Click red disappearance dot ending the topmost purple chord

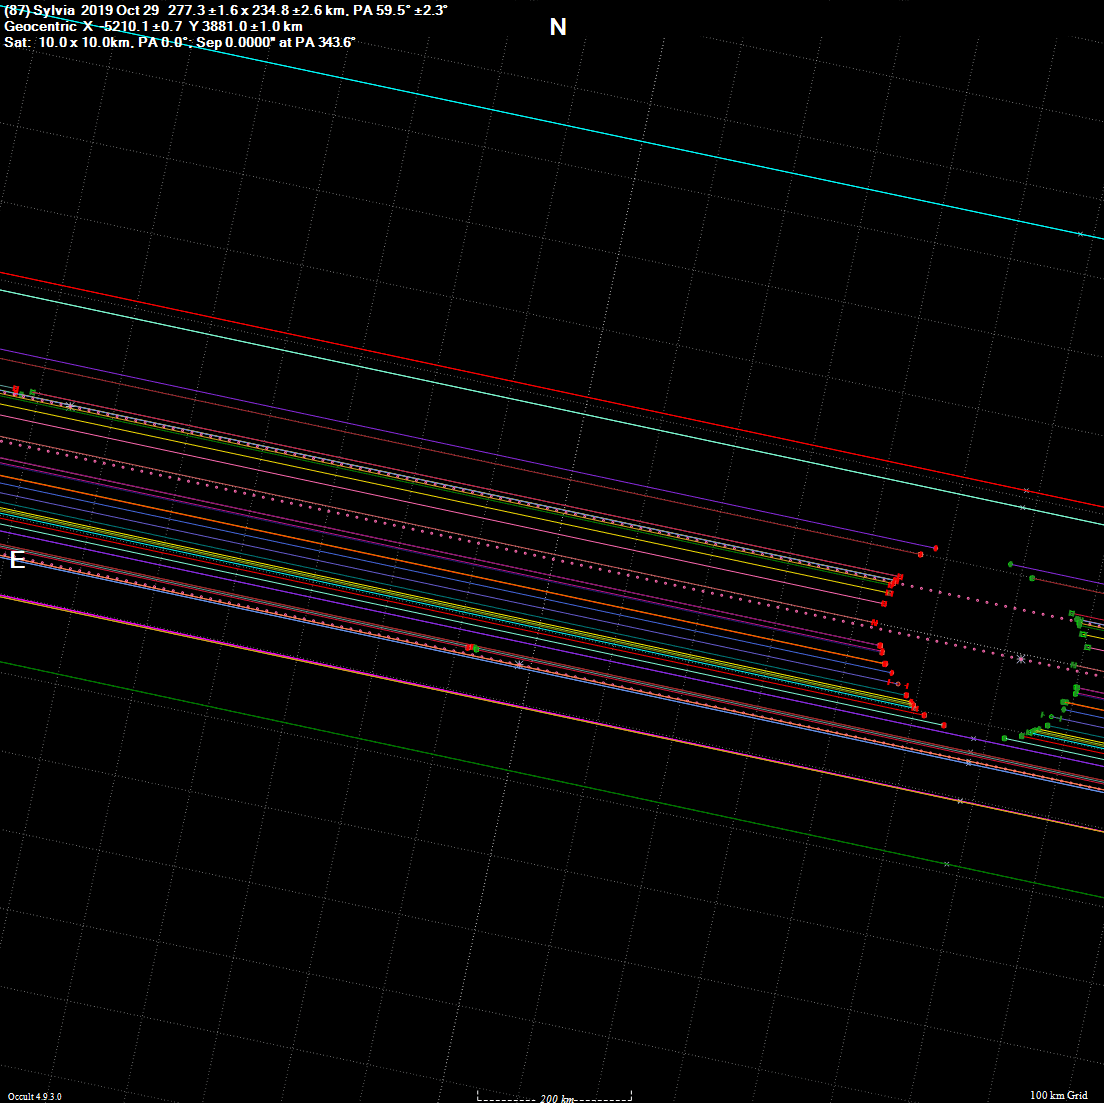pos(935,548)
